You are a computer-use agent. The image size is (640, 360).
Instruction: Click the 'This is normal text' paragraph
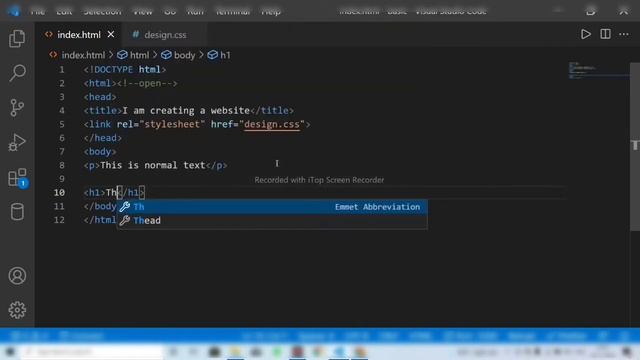(153, 165)
